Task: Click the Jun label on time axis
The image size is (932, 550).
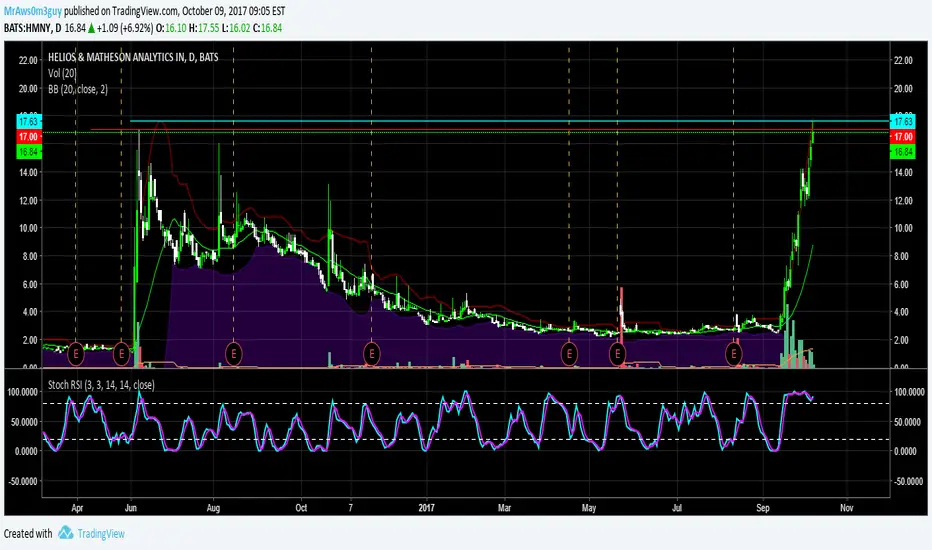Action: (x=131, y=508)
